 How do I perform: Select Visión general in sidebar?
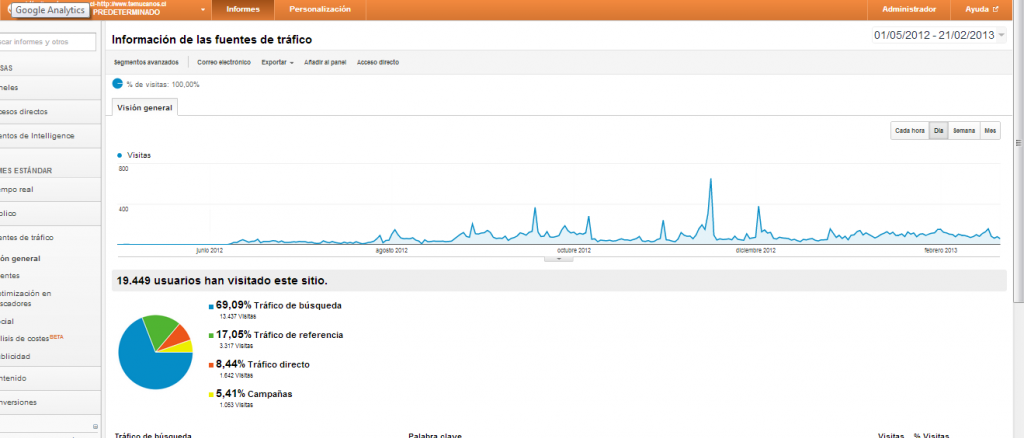tap(20, 258)
